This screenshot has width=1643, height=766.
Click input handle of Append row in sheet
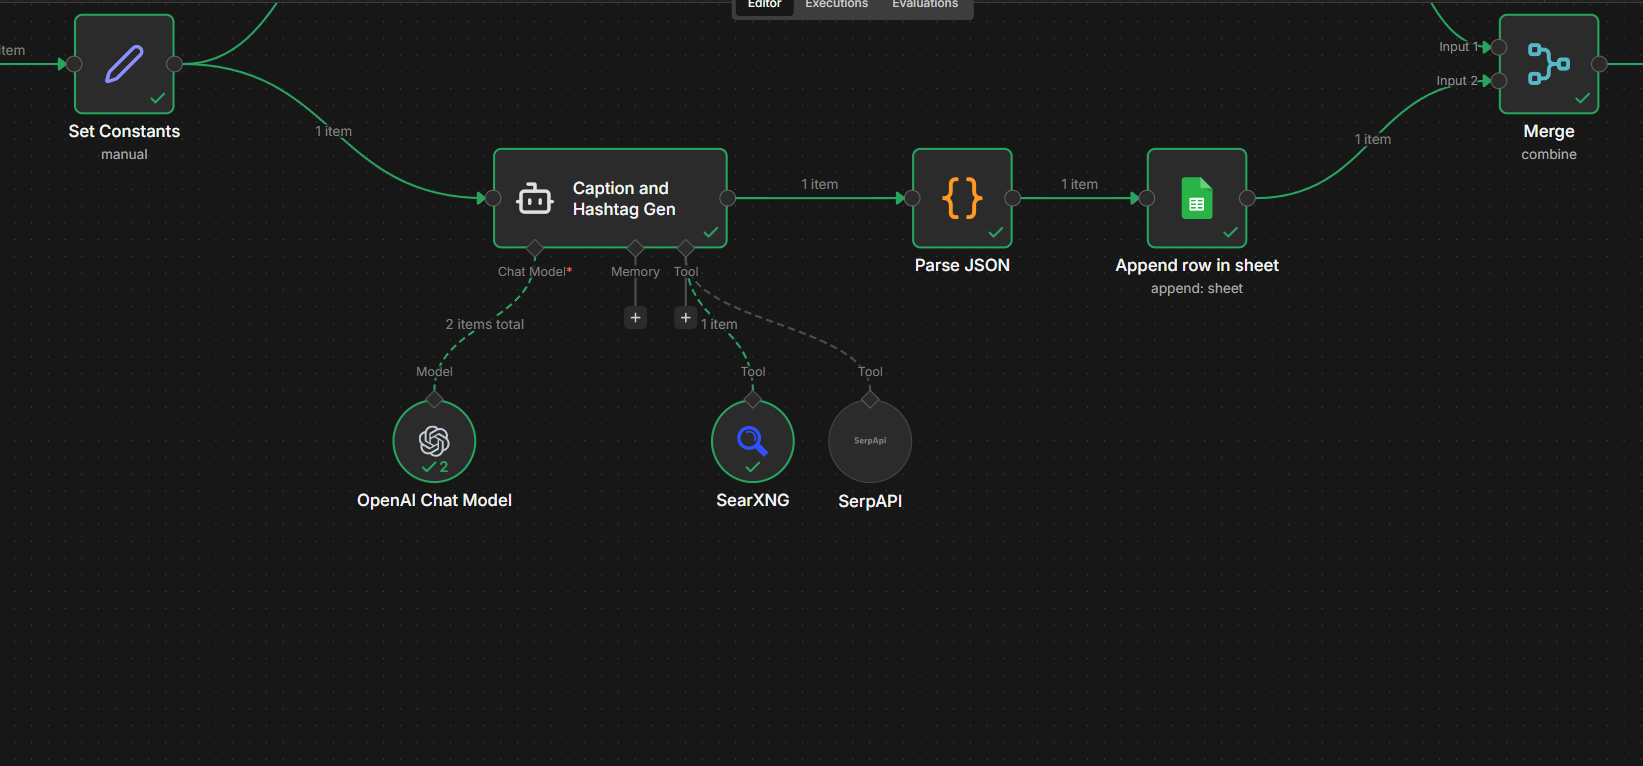pyautogui.click(x=1147, y=198)
